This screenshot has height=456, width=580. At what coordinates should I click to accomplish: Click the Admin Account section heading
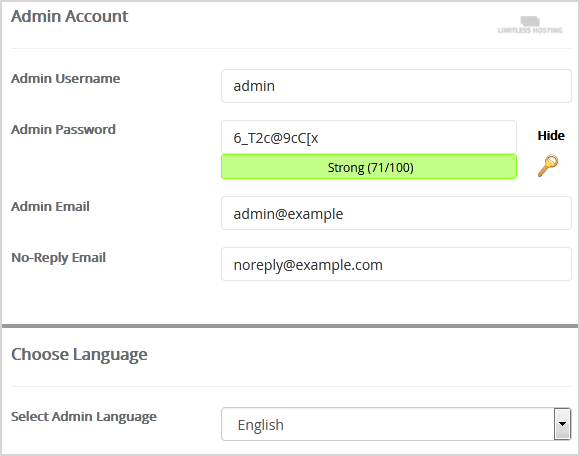[70, 16]
